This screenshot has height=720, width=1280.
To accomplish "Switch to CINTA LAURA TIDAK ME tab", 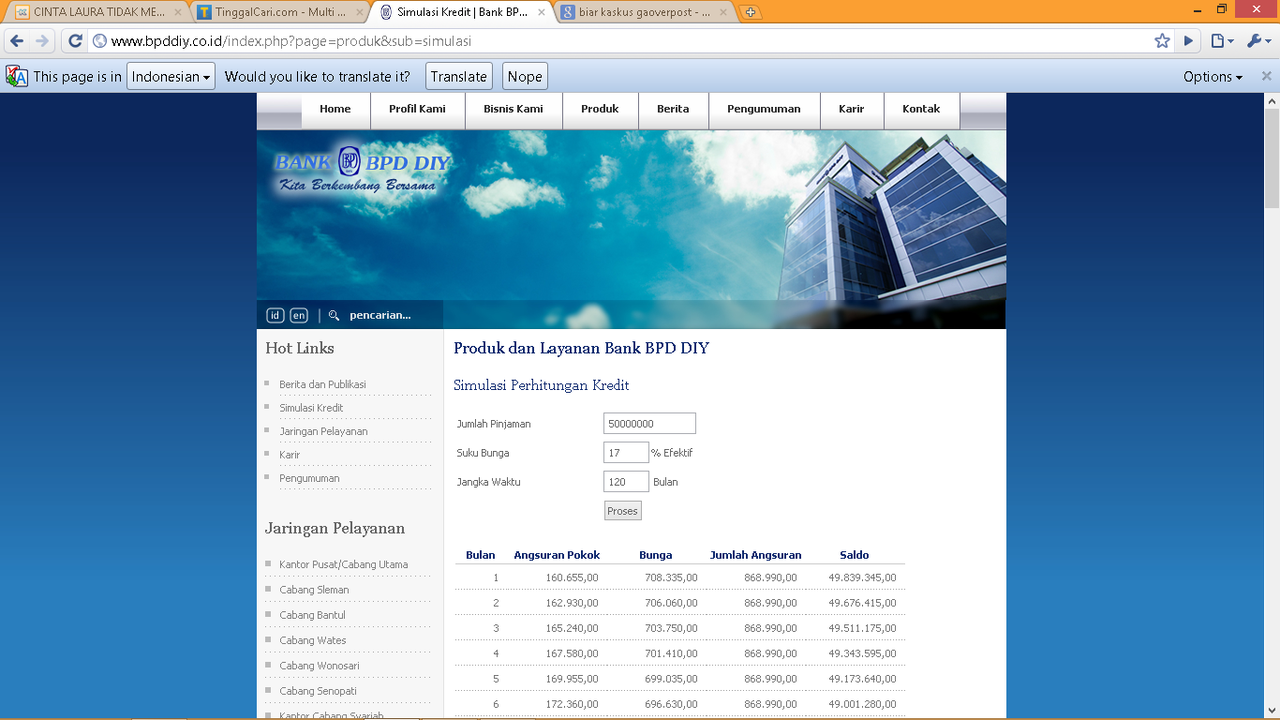I will (97, 12).
